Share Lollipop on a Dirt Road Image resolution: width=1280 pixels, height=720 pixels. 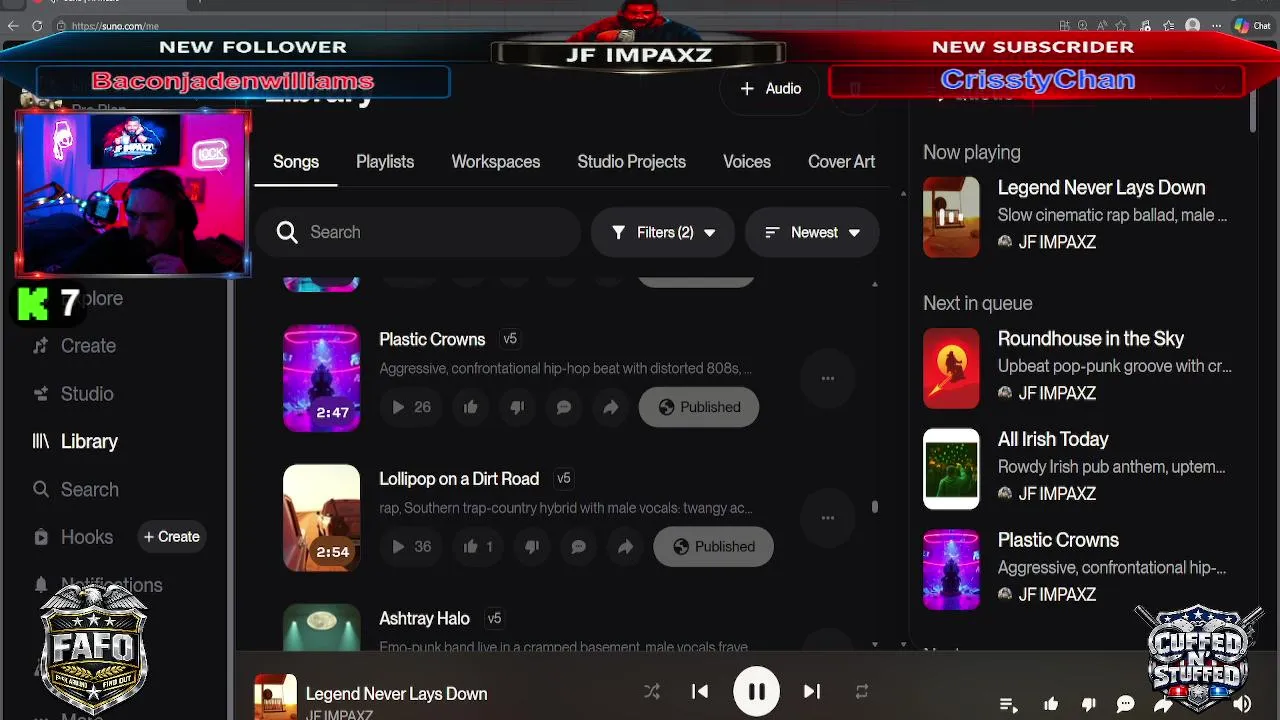click(625, 546)
